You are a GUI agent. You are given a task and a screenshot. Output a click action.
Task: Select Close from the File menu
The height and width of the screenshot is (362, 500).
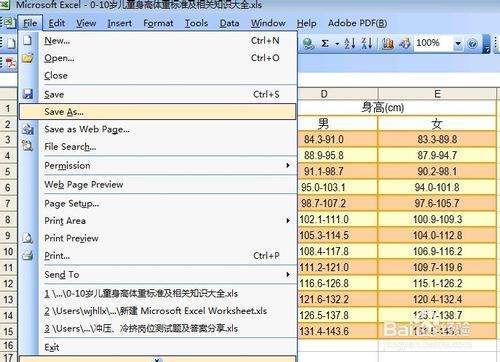[x=157, y=76]
